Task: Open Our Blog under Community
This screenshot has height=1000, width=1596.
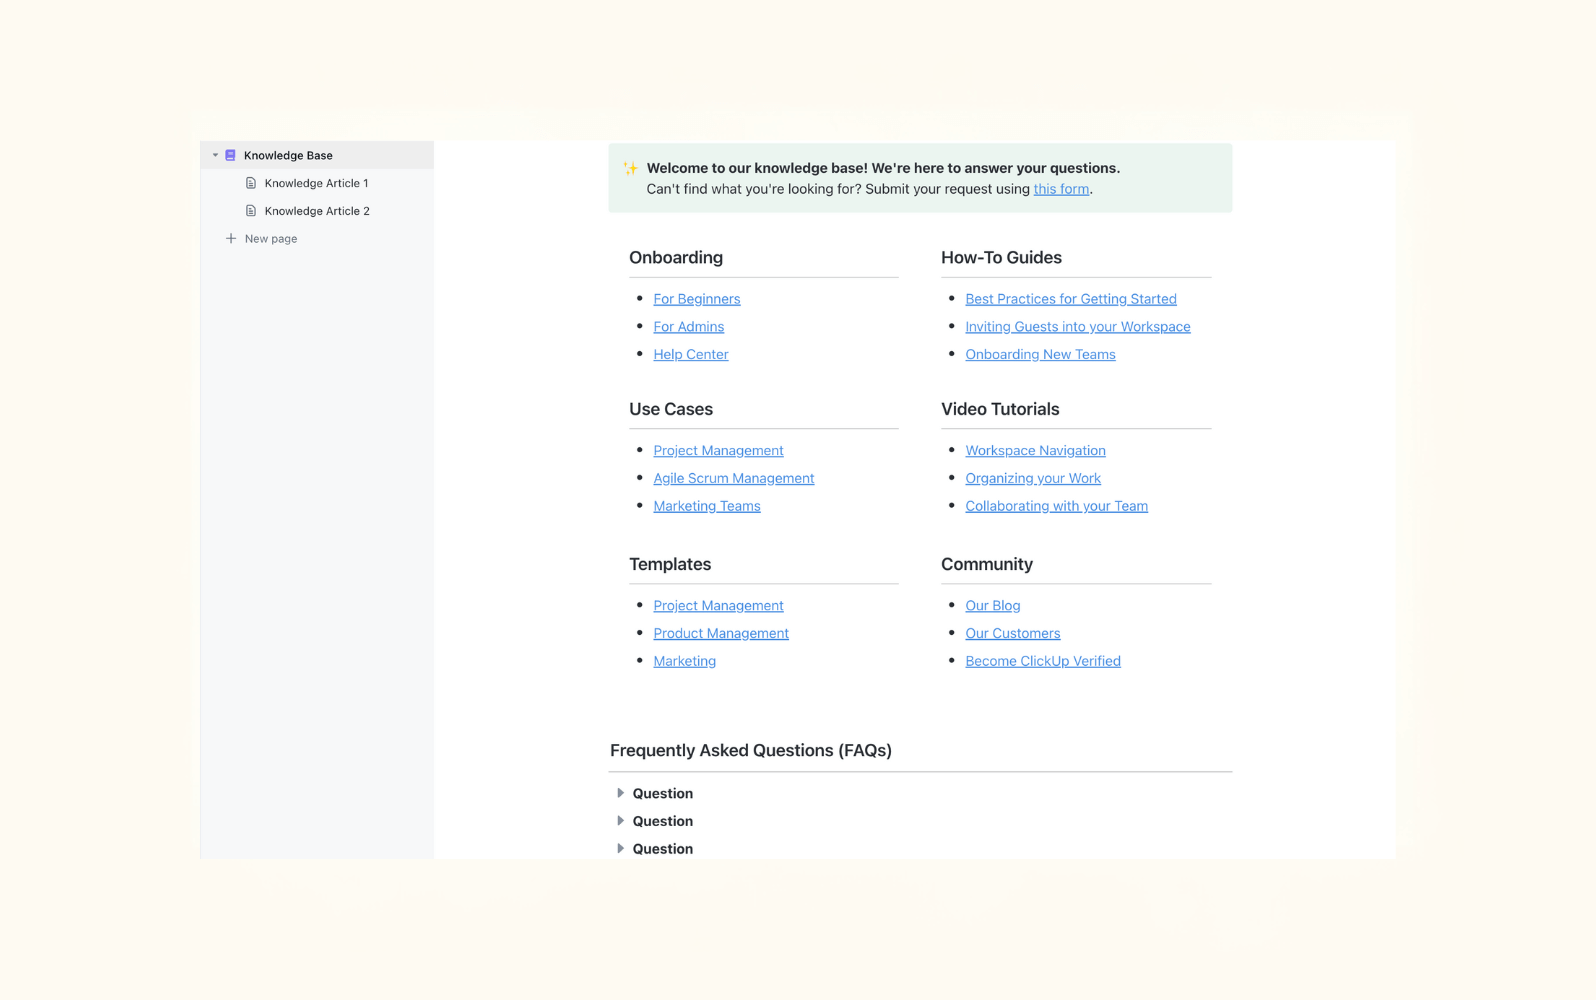Action: tap(992, 605)
